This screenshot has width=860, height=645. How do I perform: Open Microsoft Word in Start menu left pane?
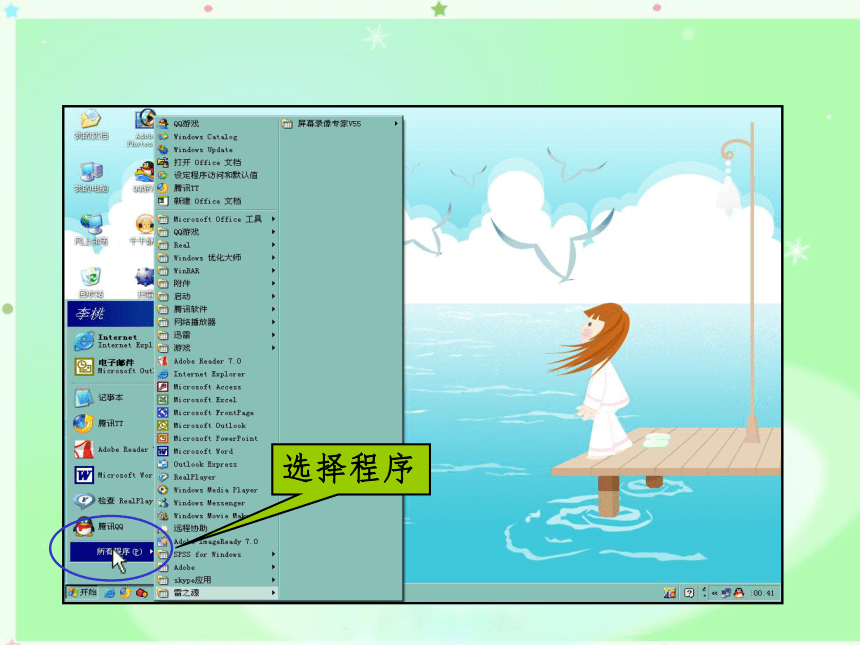click(x=112, y=475)
